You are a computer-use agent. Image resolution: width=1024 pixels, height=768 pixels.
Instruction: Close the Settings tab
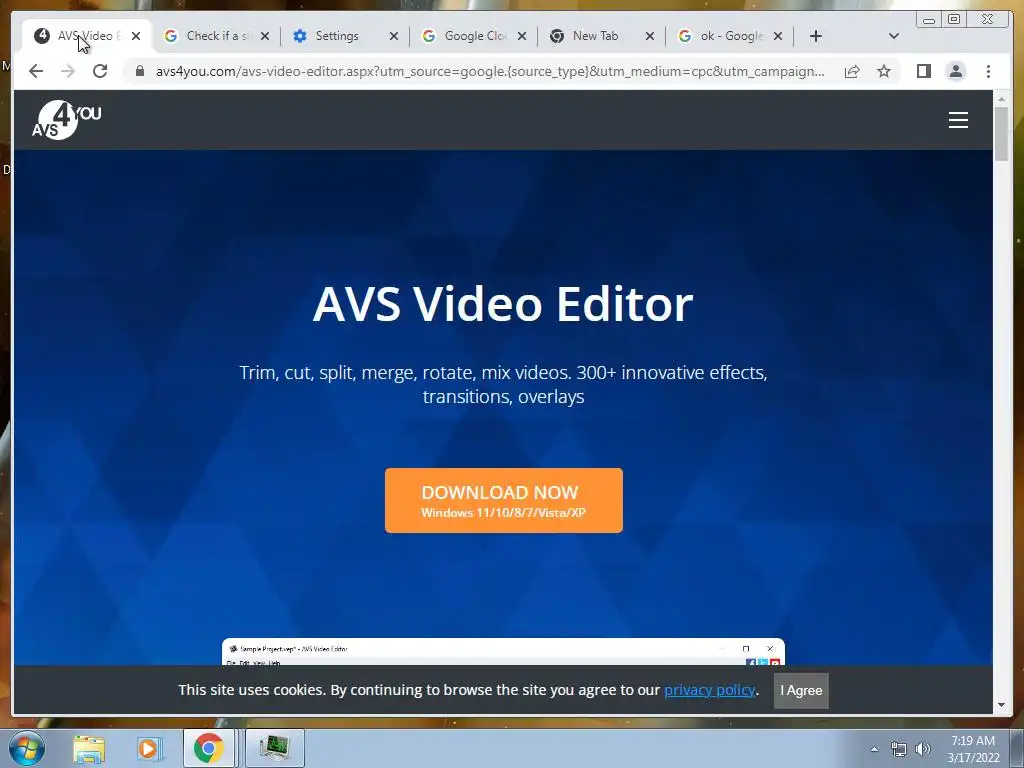393,36
